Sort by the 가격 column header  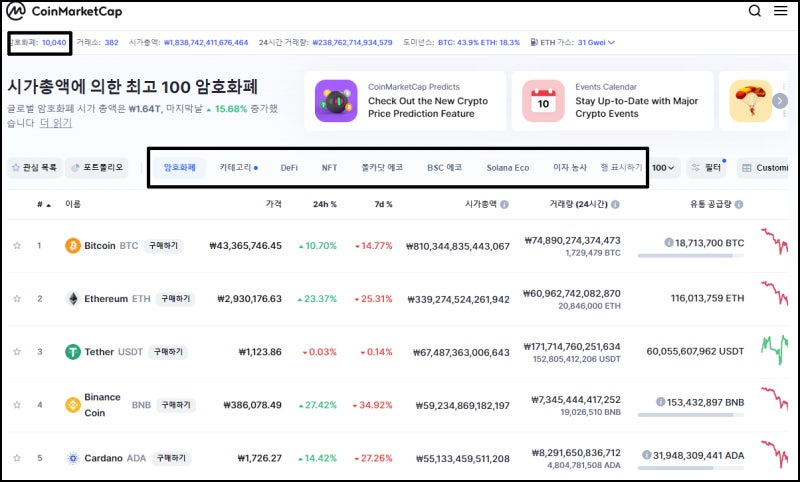[273, 204]
